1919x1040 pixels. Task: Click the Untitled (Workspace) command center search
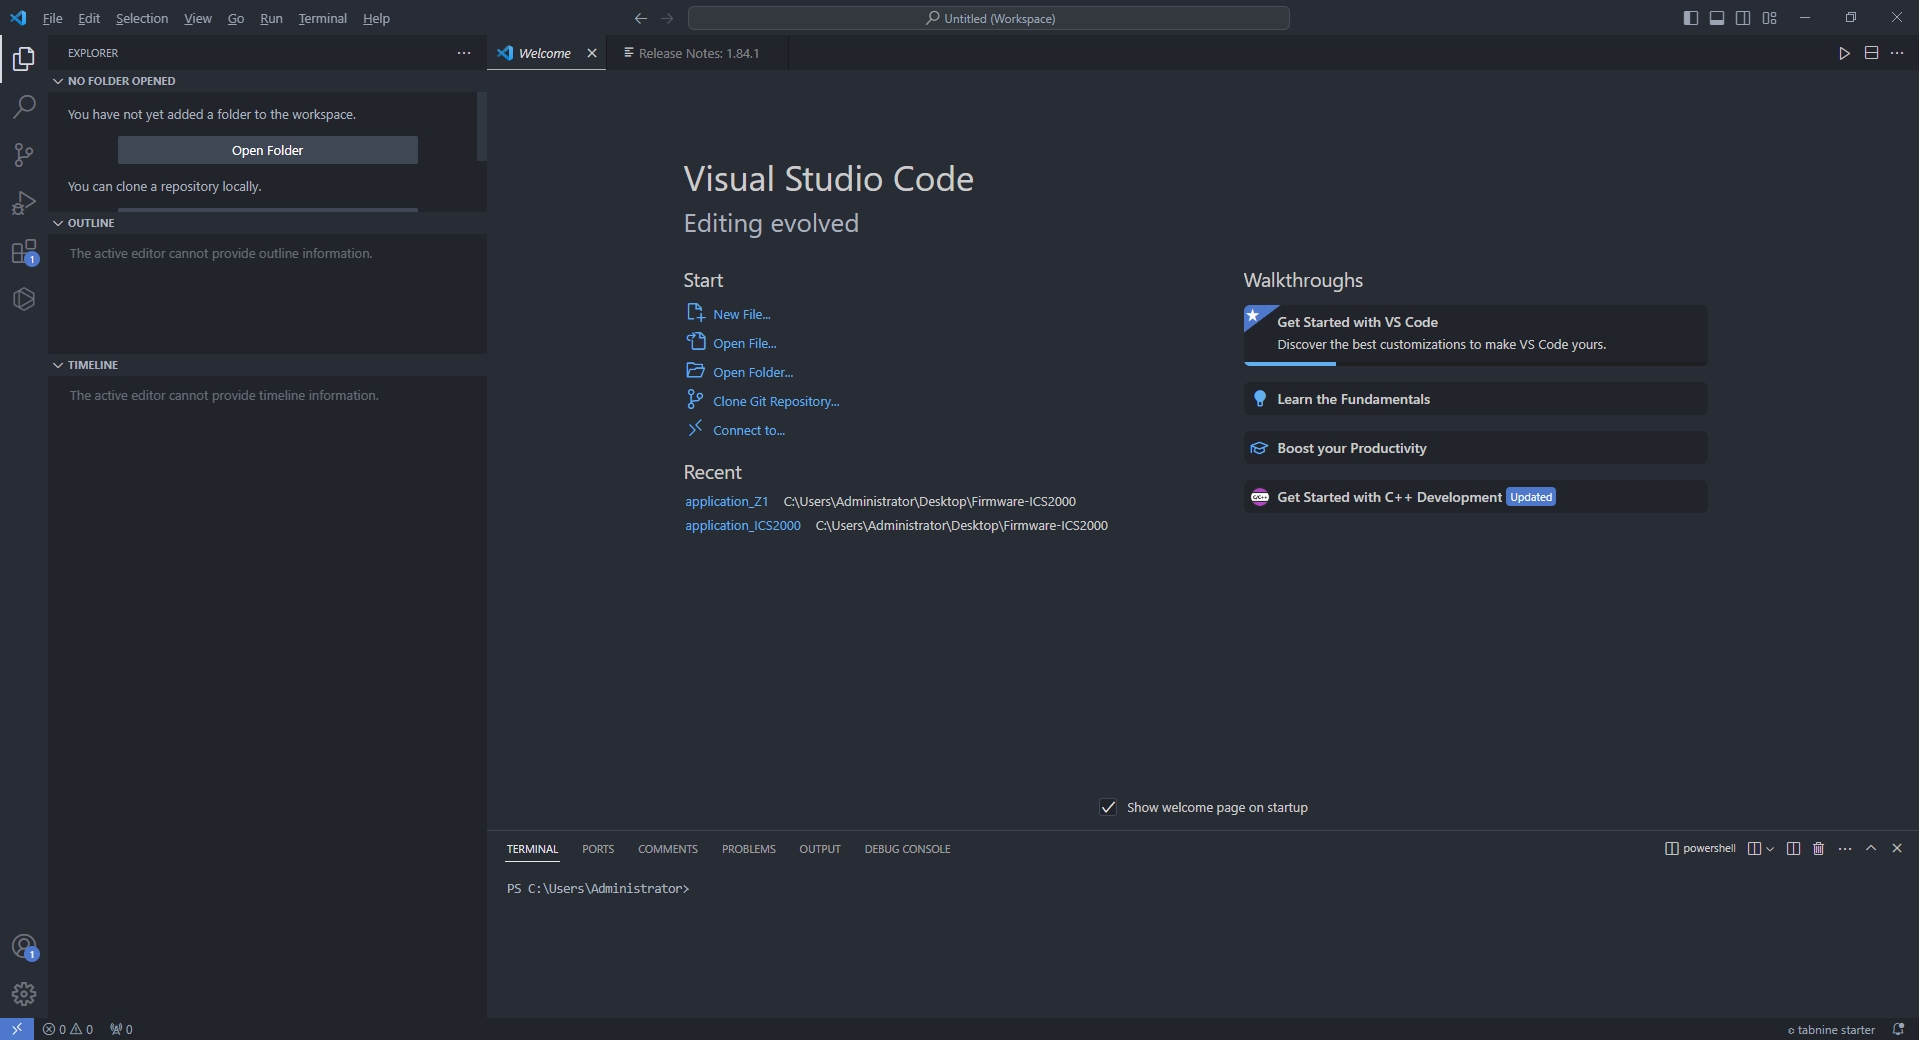[x=988, y=18]
